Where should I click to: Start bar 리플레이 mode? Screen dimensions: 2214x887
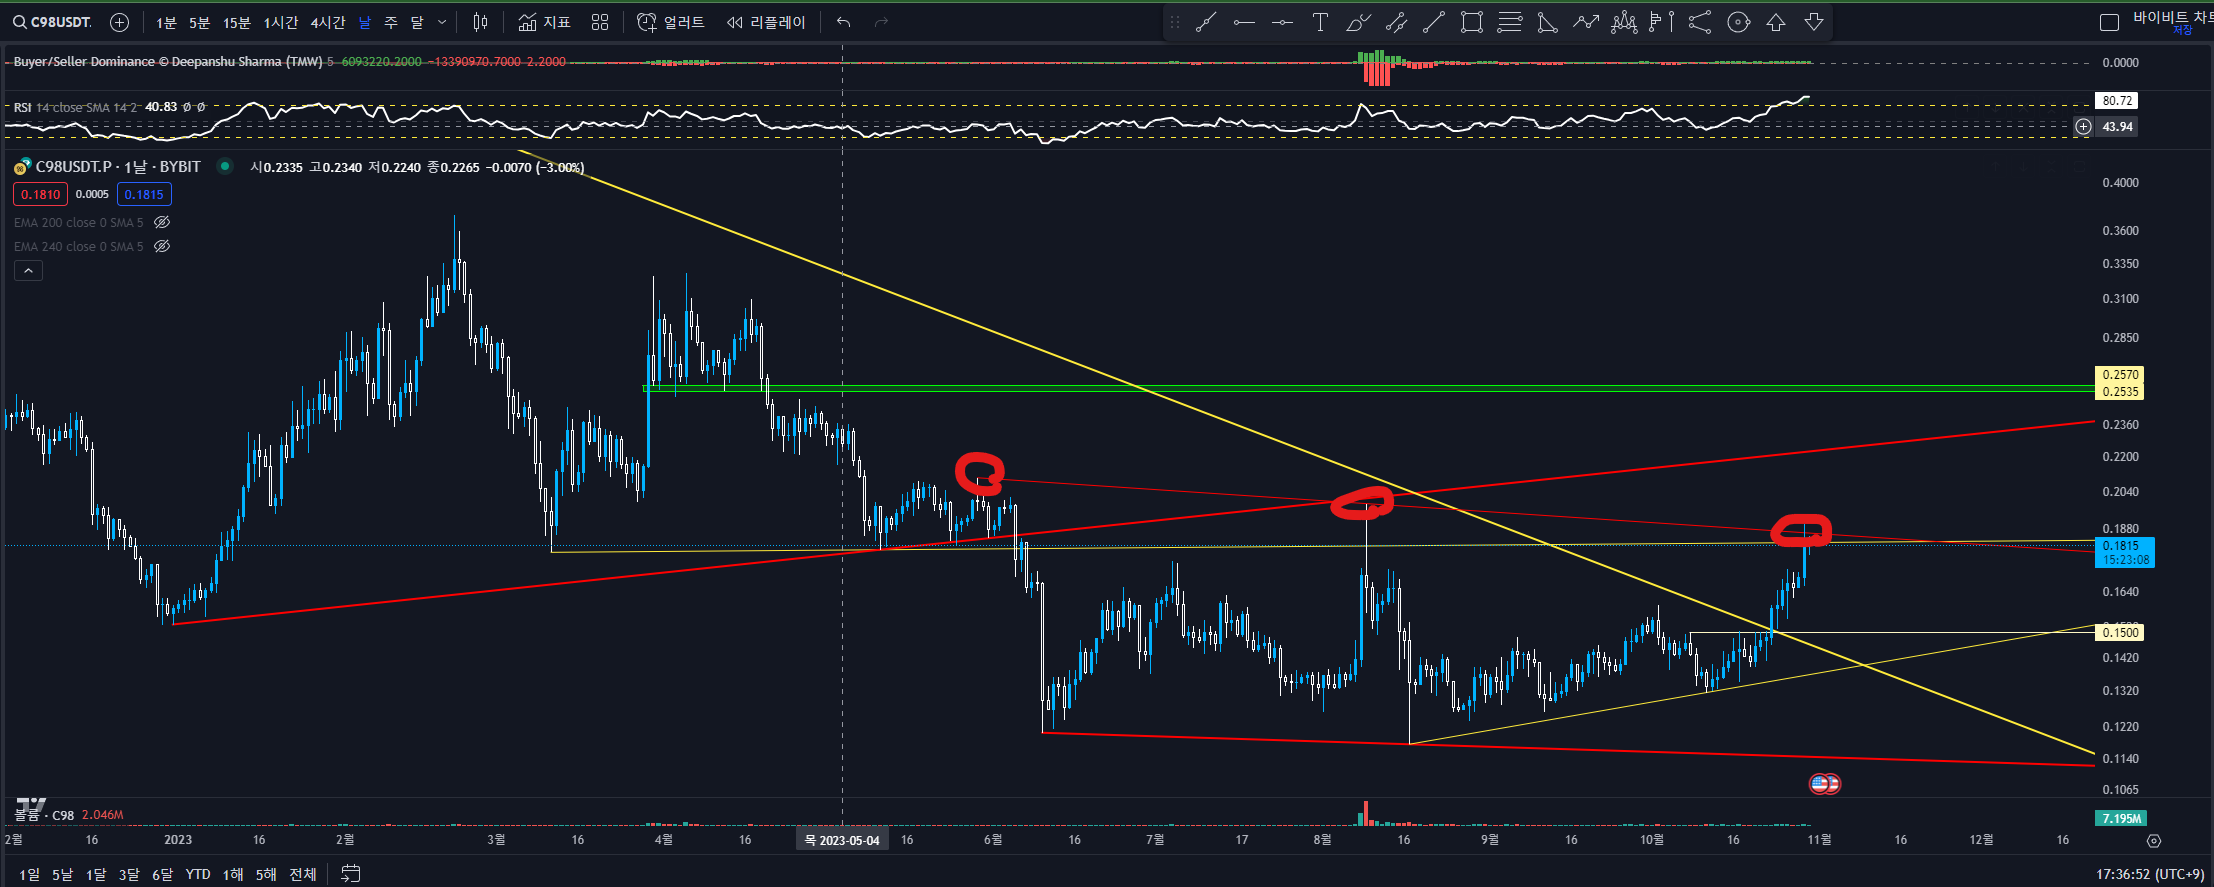tap(766, 22)
